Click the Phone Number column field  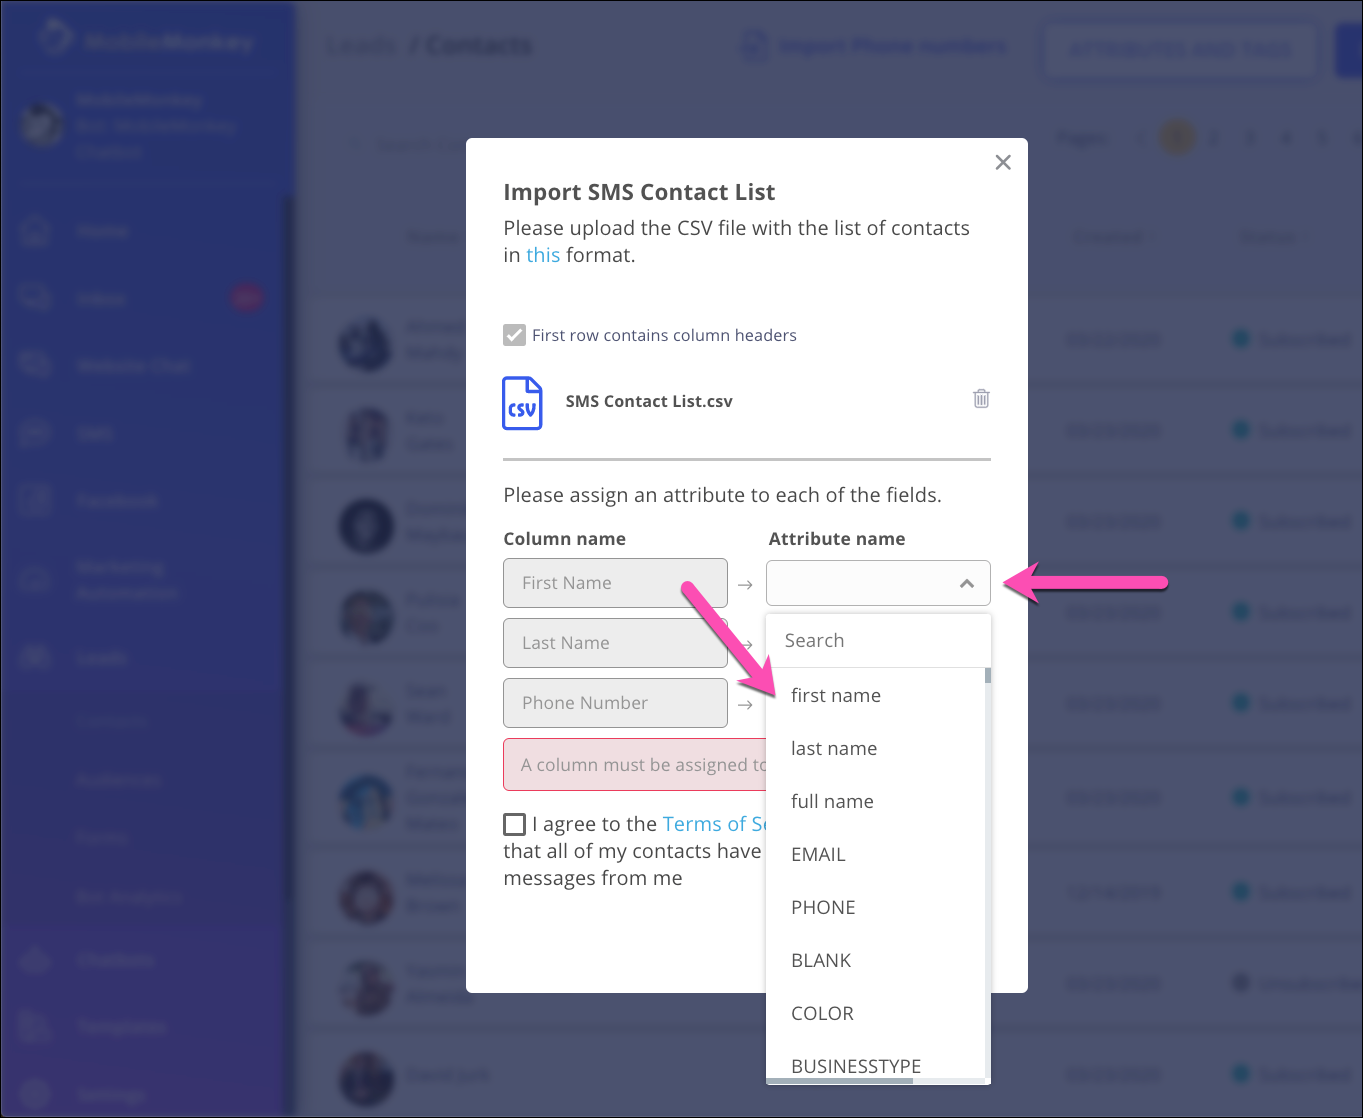tap(615, 703)
